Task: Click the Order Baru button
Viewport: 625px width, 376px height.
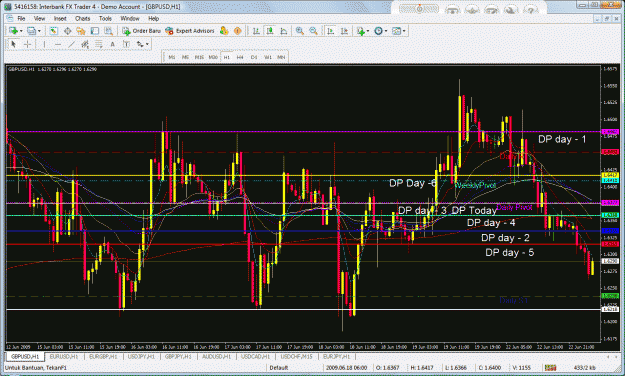Action: (x=142, y=31)
